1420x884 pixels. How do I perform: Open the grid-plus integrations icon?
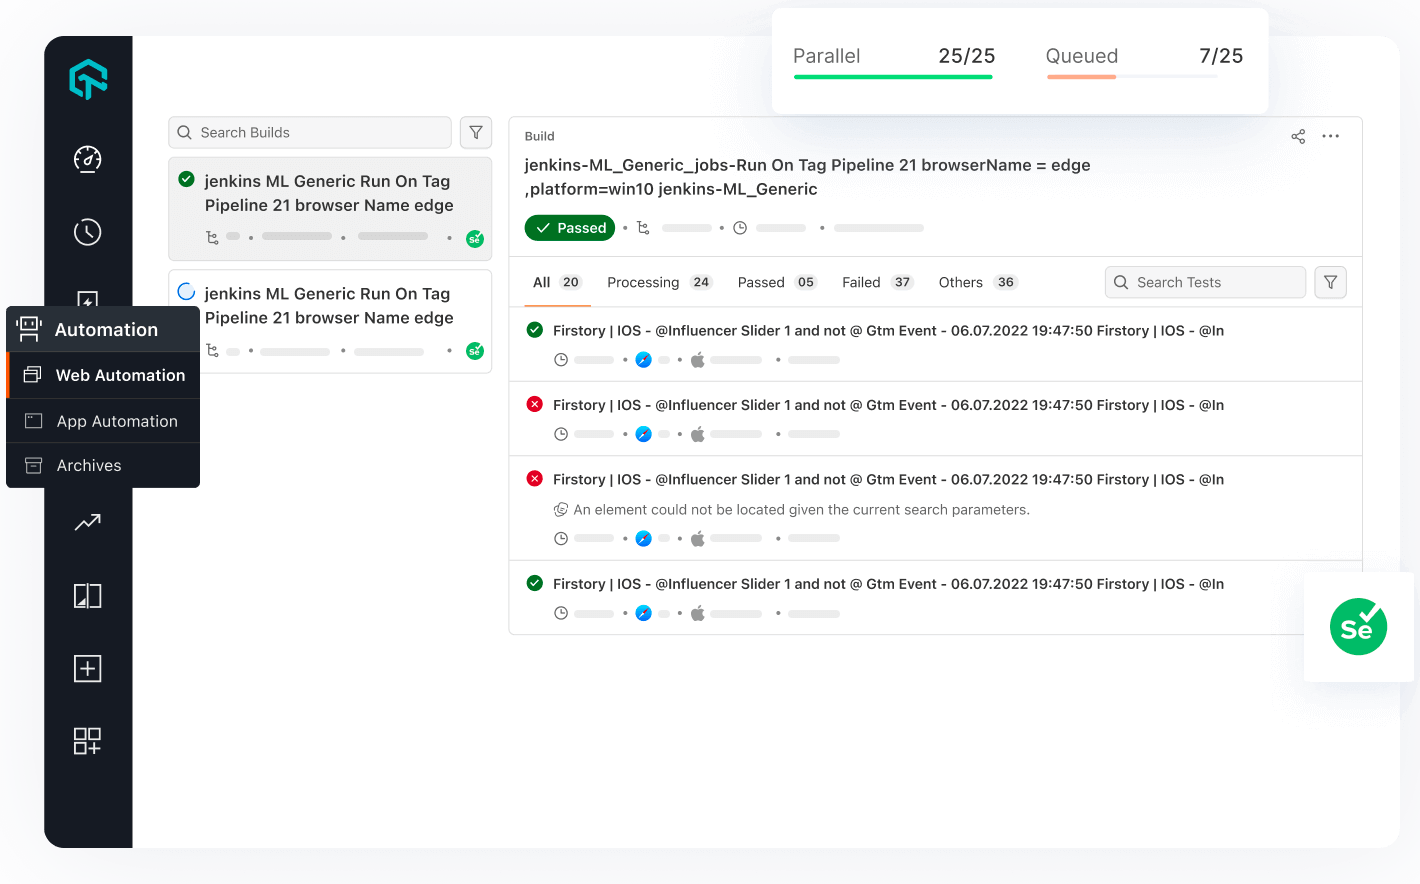[x=88, y=741]
